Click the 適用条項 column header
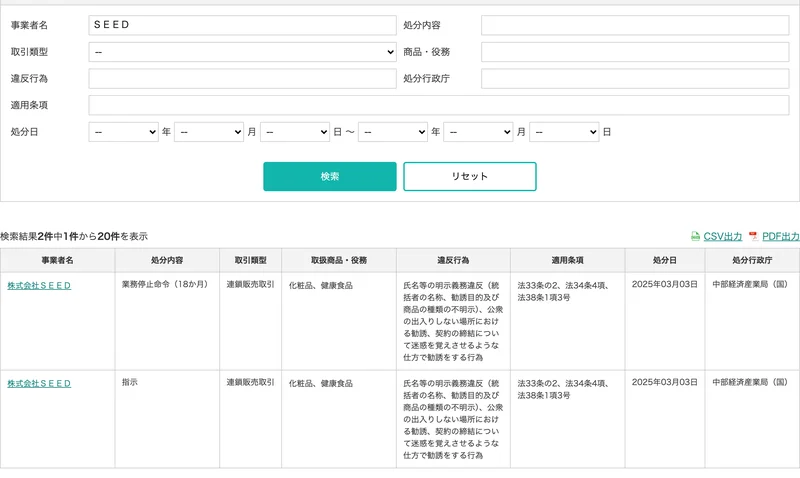Image resolution: width=800 pixels, height=478 pixels. click(x=567, y=260)
